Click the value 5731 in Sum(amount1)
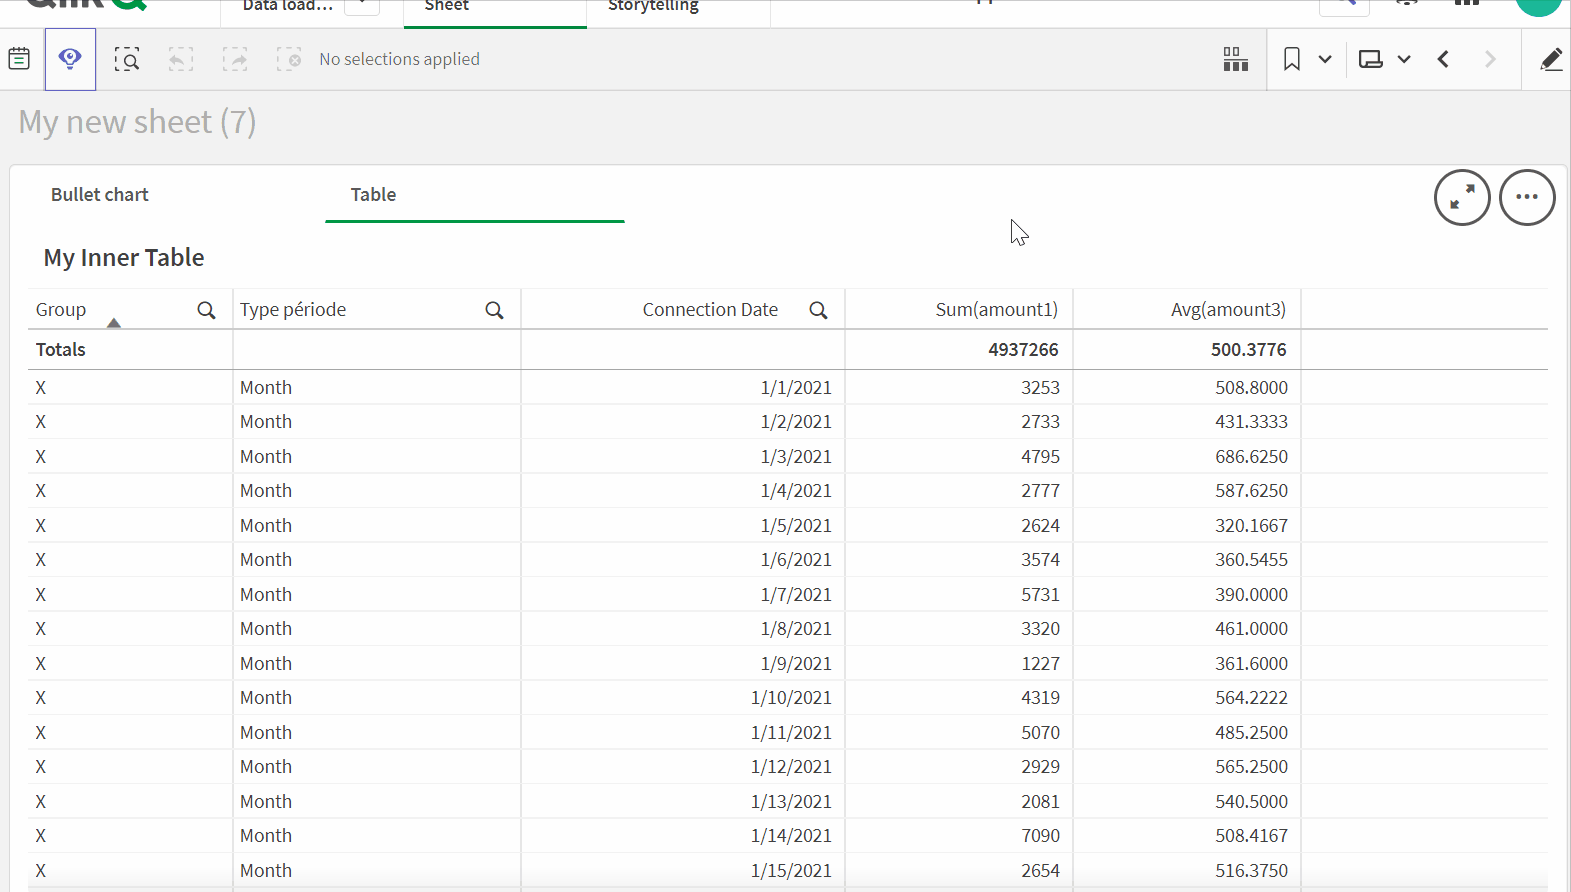This screenshot has height=892, width=1571. (x=1040, y=595)
